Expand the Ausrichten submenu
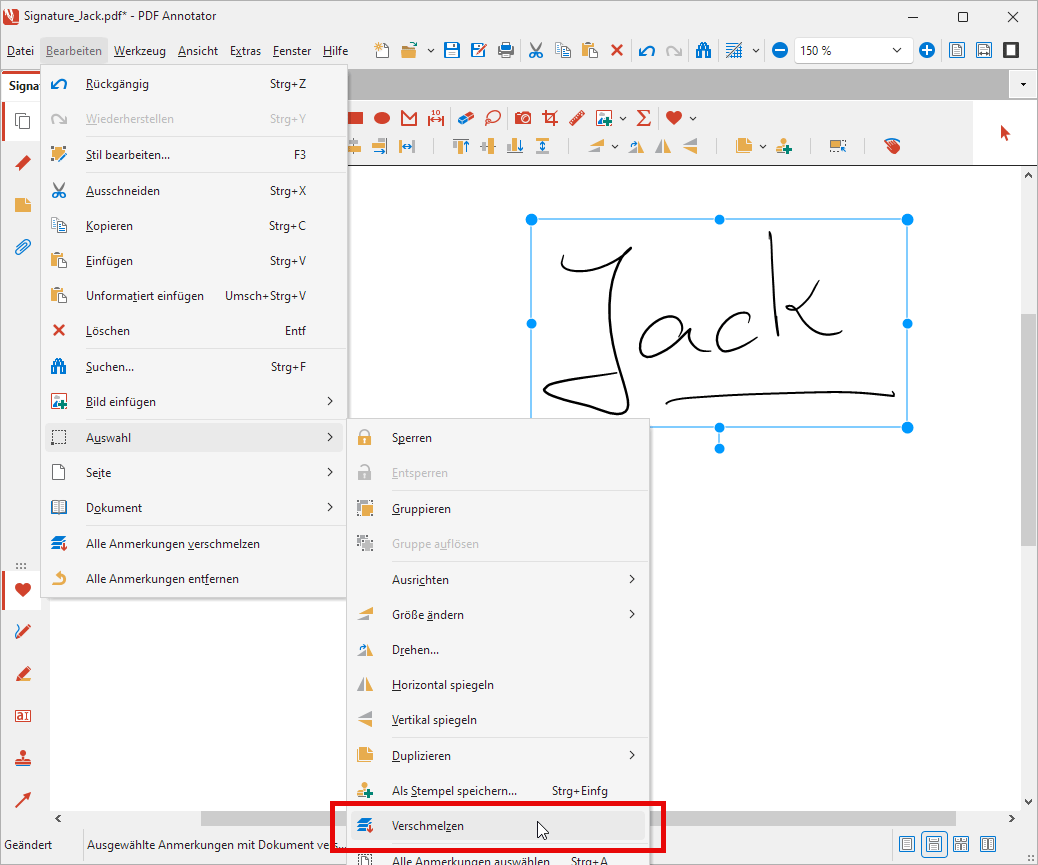This screenshot has height=865, width=1038. [x=499, y=580]
